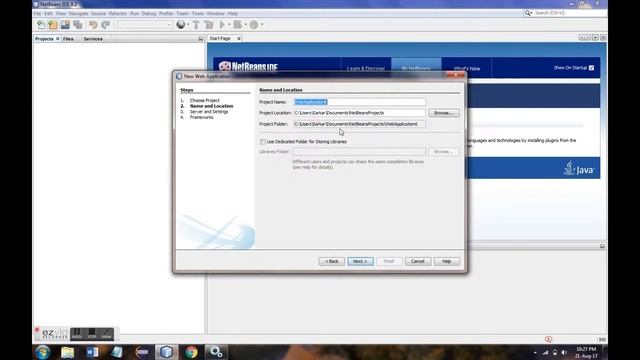The width and height of the screenshot is (640, 360).
Task: Toggle the Show On Startup checkbox
Action: coord(591,68)
